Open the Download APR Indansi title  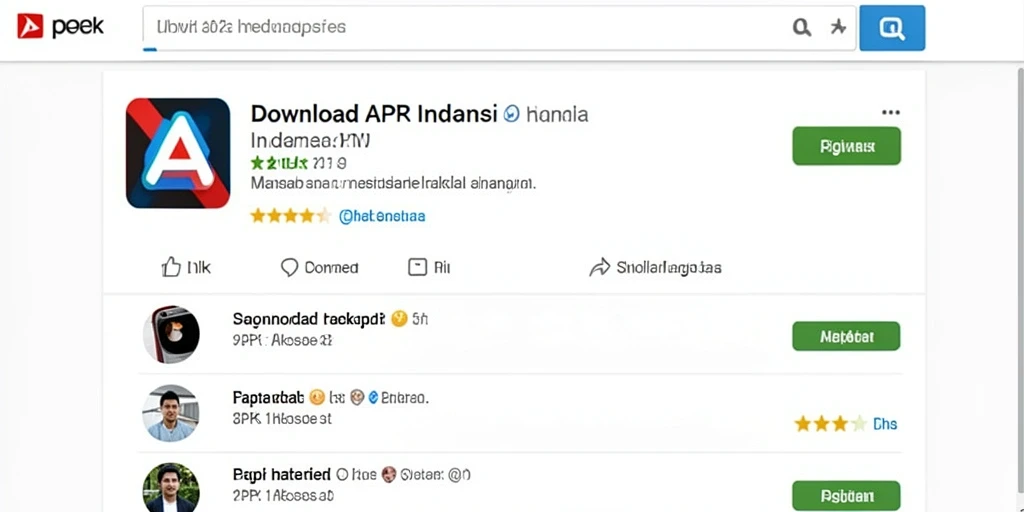(x=374, y=114)
